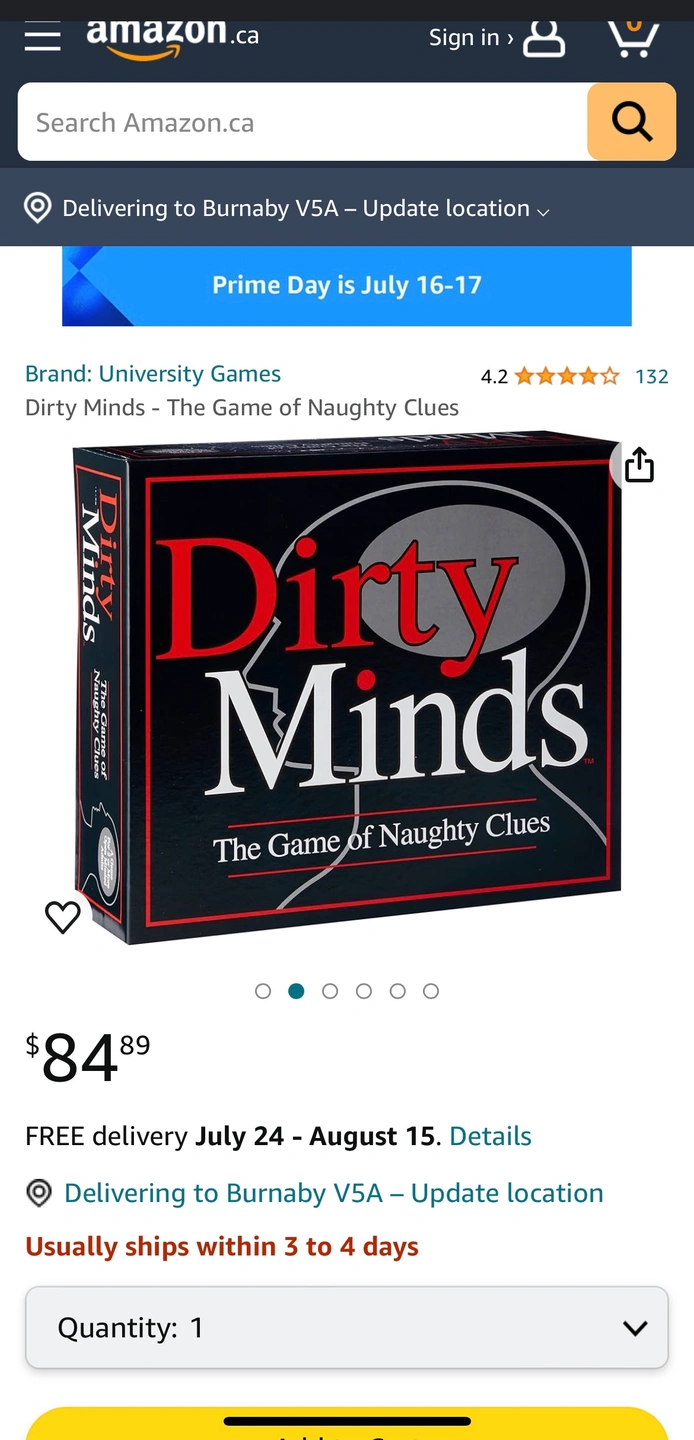The width and height of the screenshot is (694, 1440).
Task: Click the Sign in link
Action: (x=471, y=38)
